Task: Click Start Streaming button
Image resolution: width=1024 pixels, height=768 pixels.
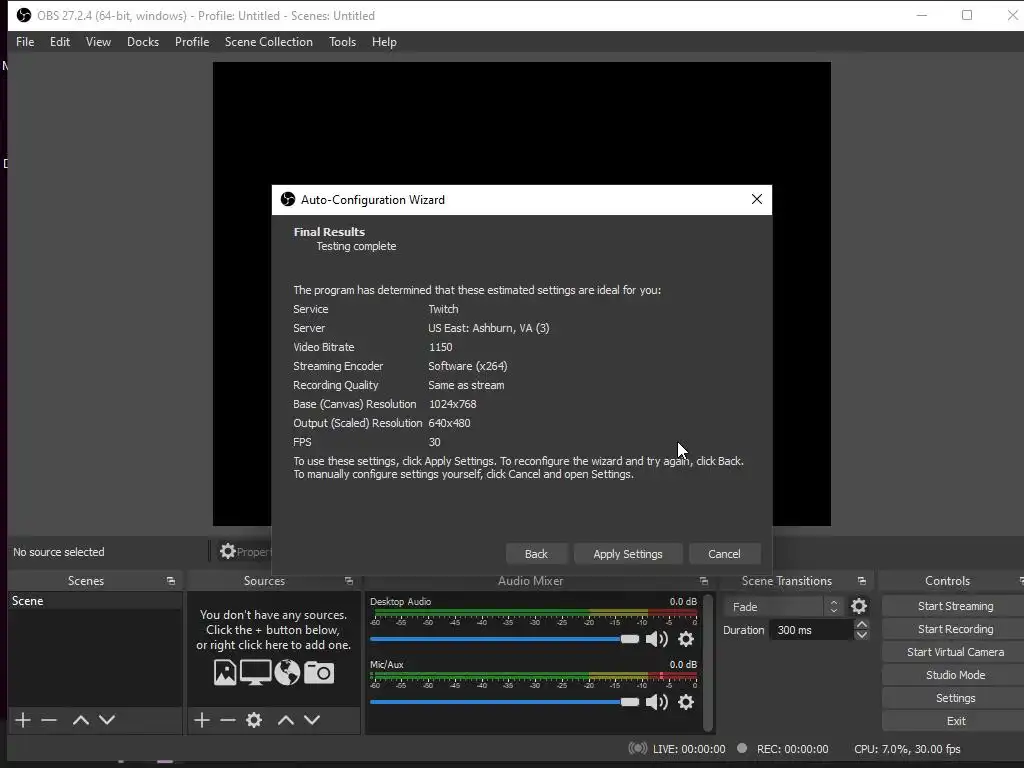Action: pos(955,606)
